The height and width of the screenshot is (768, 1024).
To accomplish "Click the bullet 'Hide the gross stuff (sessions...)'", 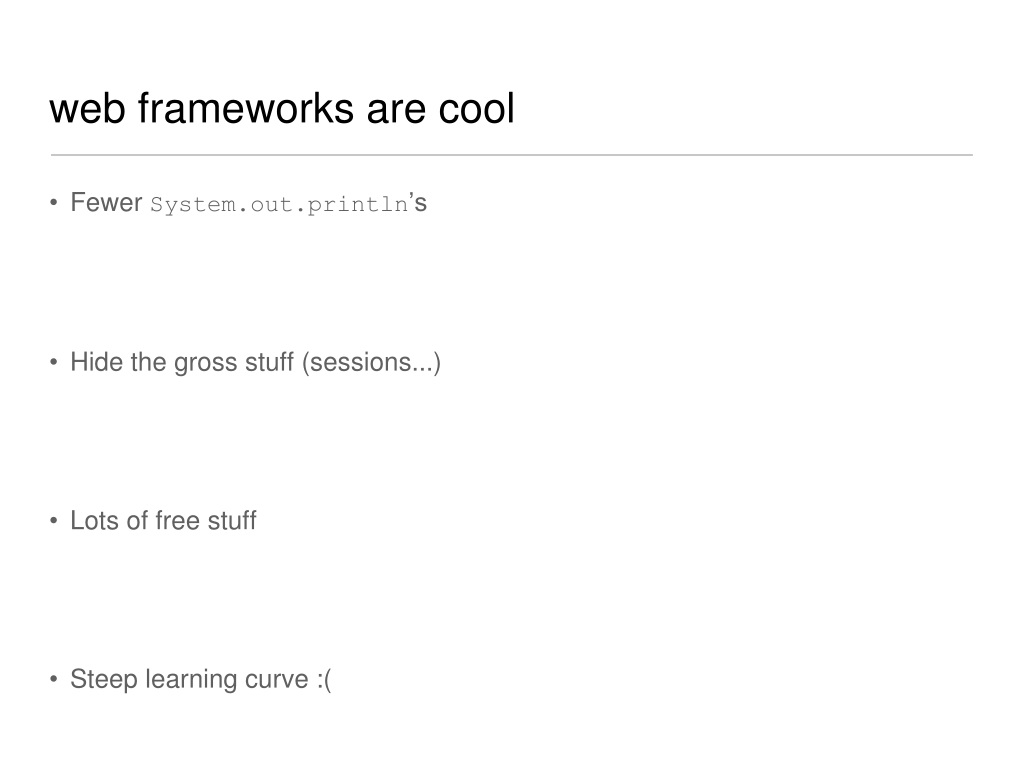I will pos(255,362).
